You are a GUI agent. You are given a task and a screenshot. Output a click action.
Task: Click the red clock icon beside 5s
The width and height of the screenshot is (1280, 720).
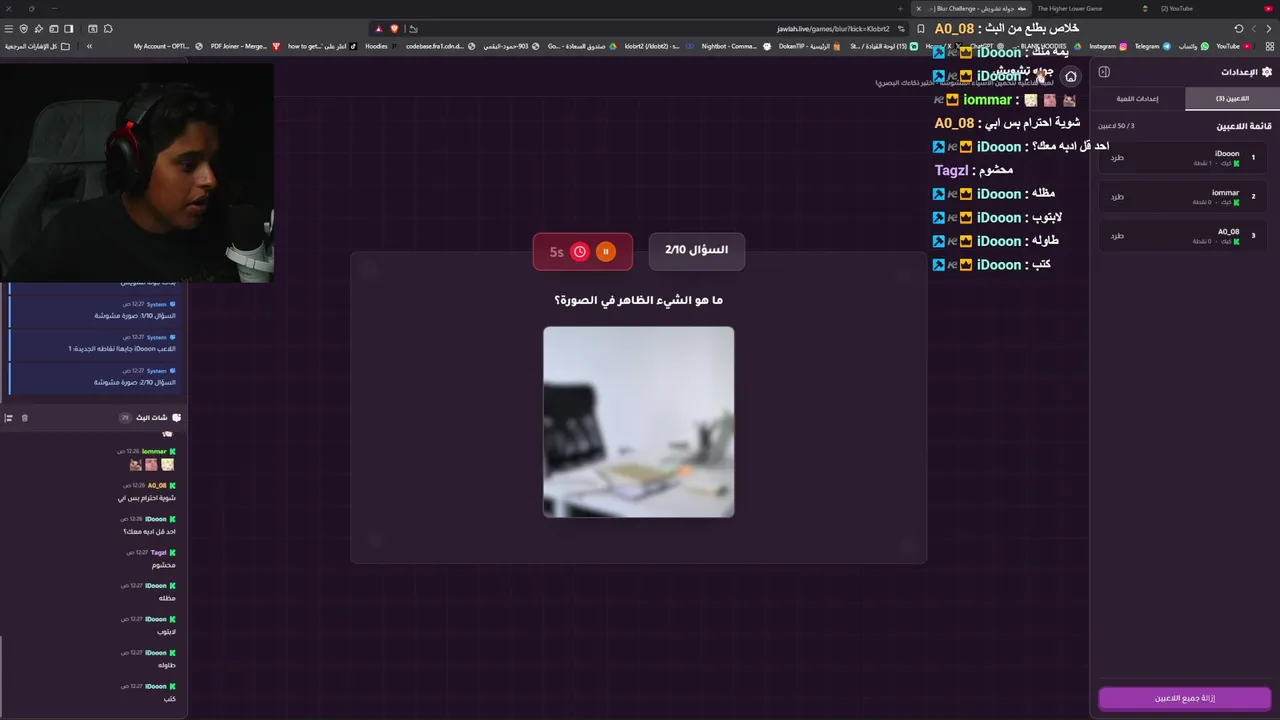click(579, 252)
